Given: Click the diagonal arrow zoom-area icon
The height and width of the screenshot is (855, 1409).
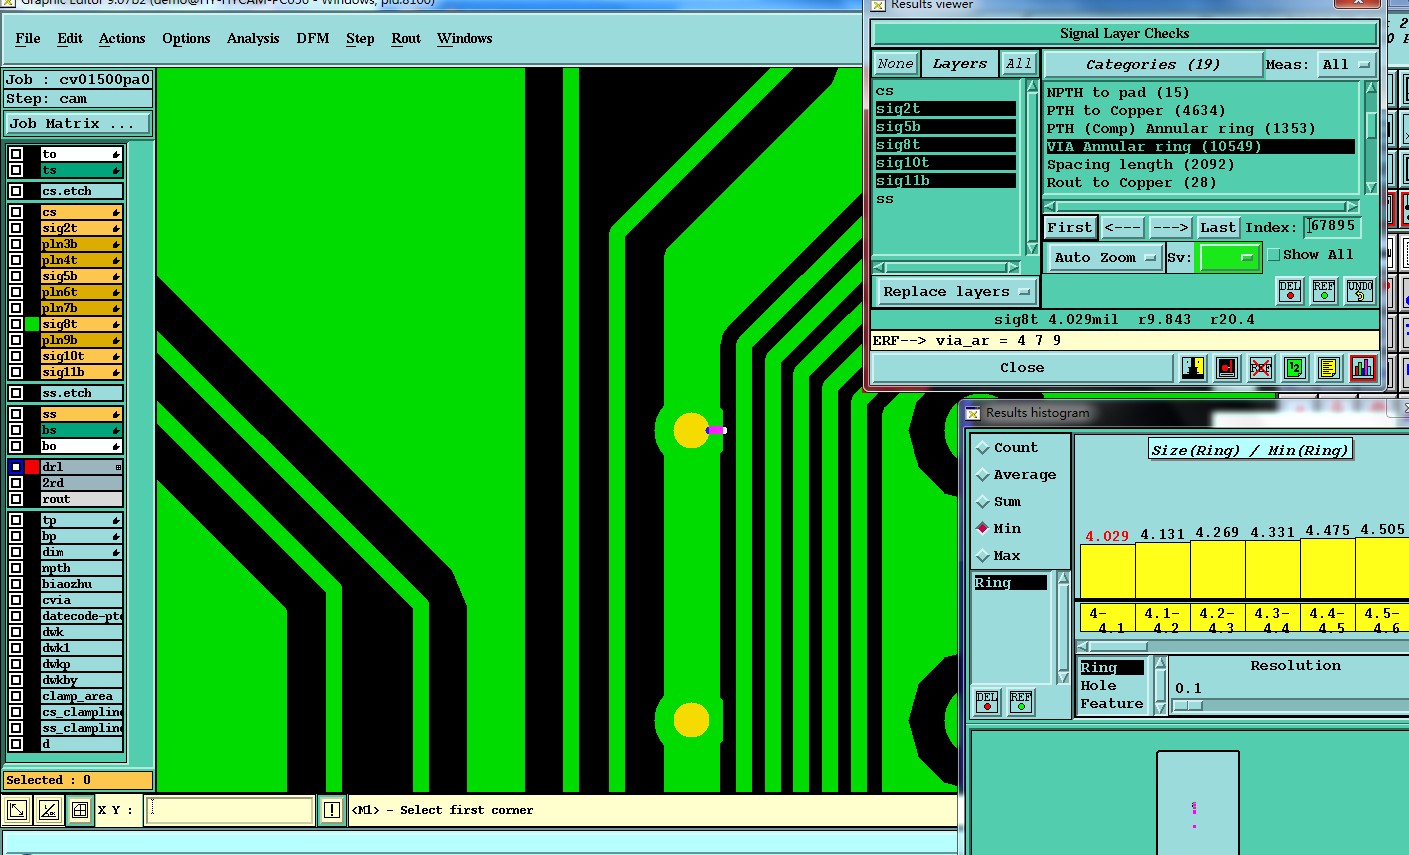Looking at the screenshot, I should 17,810.
